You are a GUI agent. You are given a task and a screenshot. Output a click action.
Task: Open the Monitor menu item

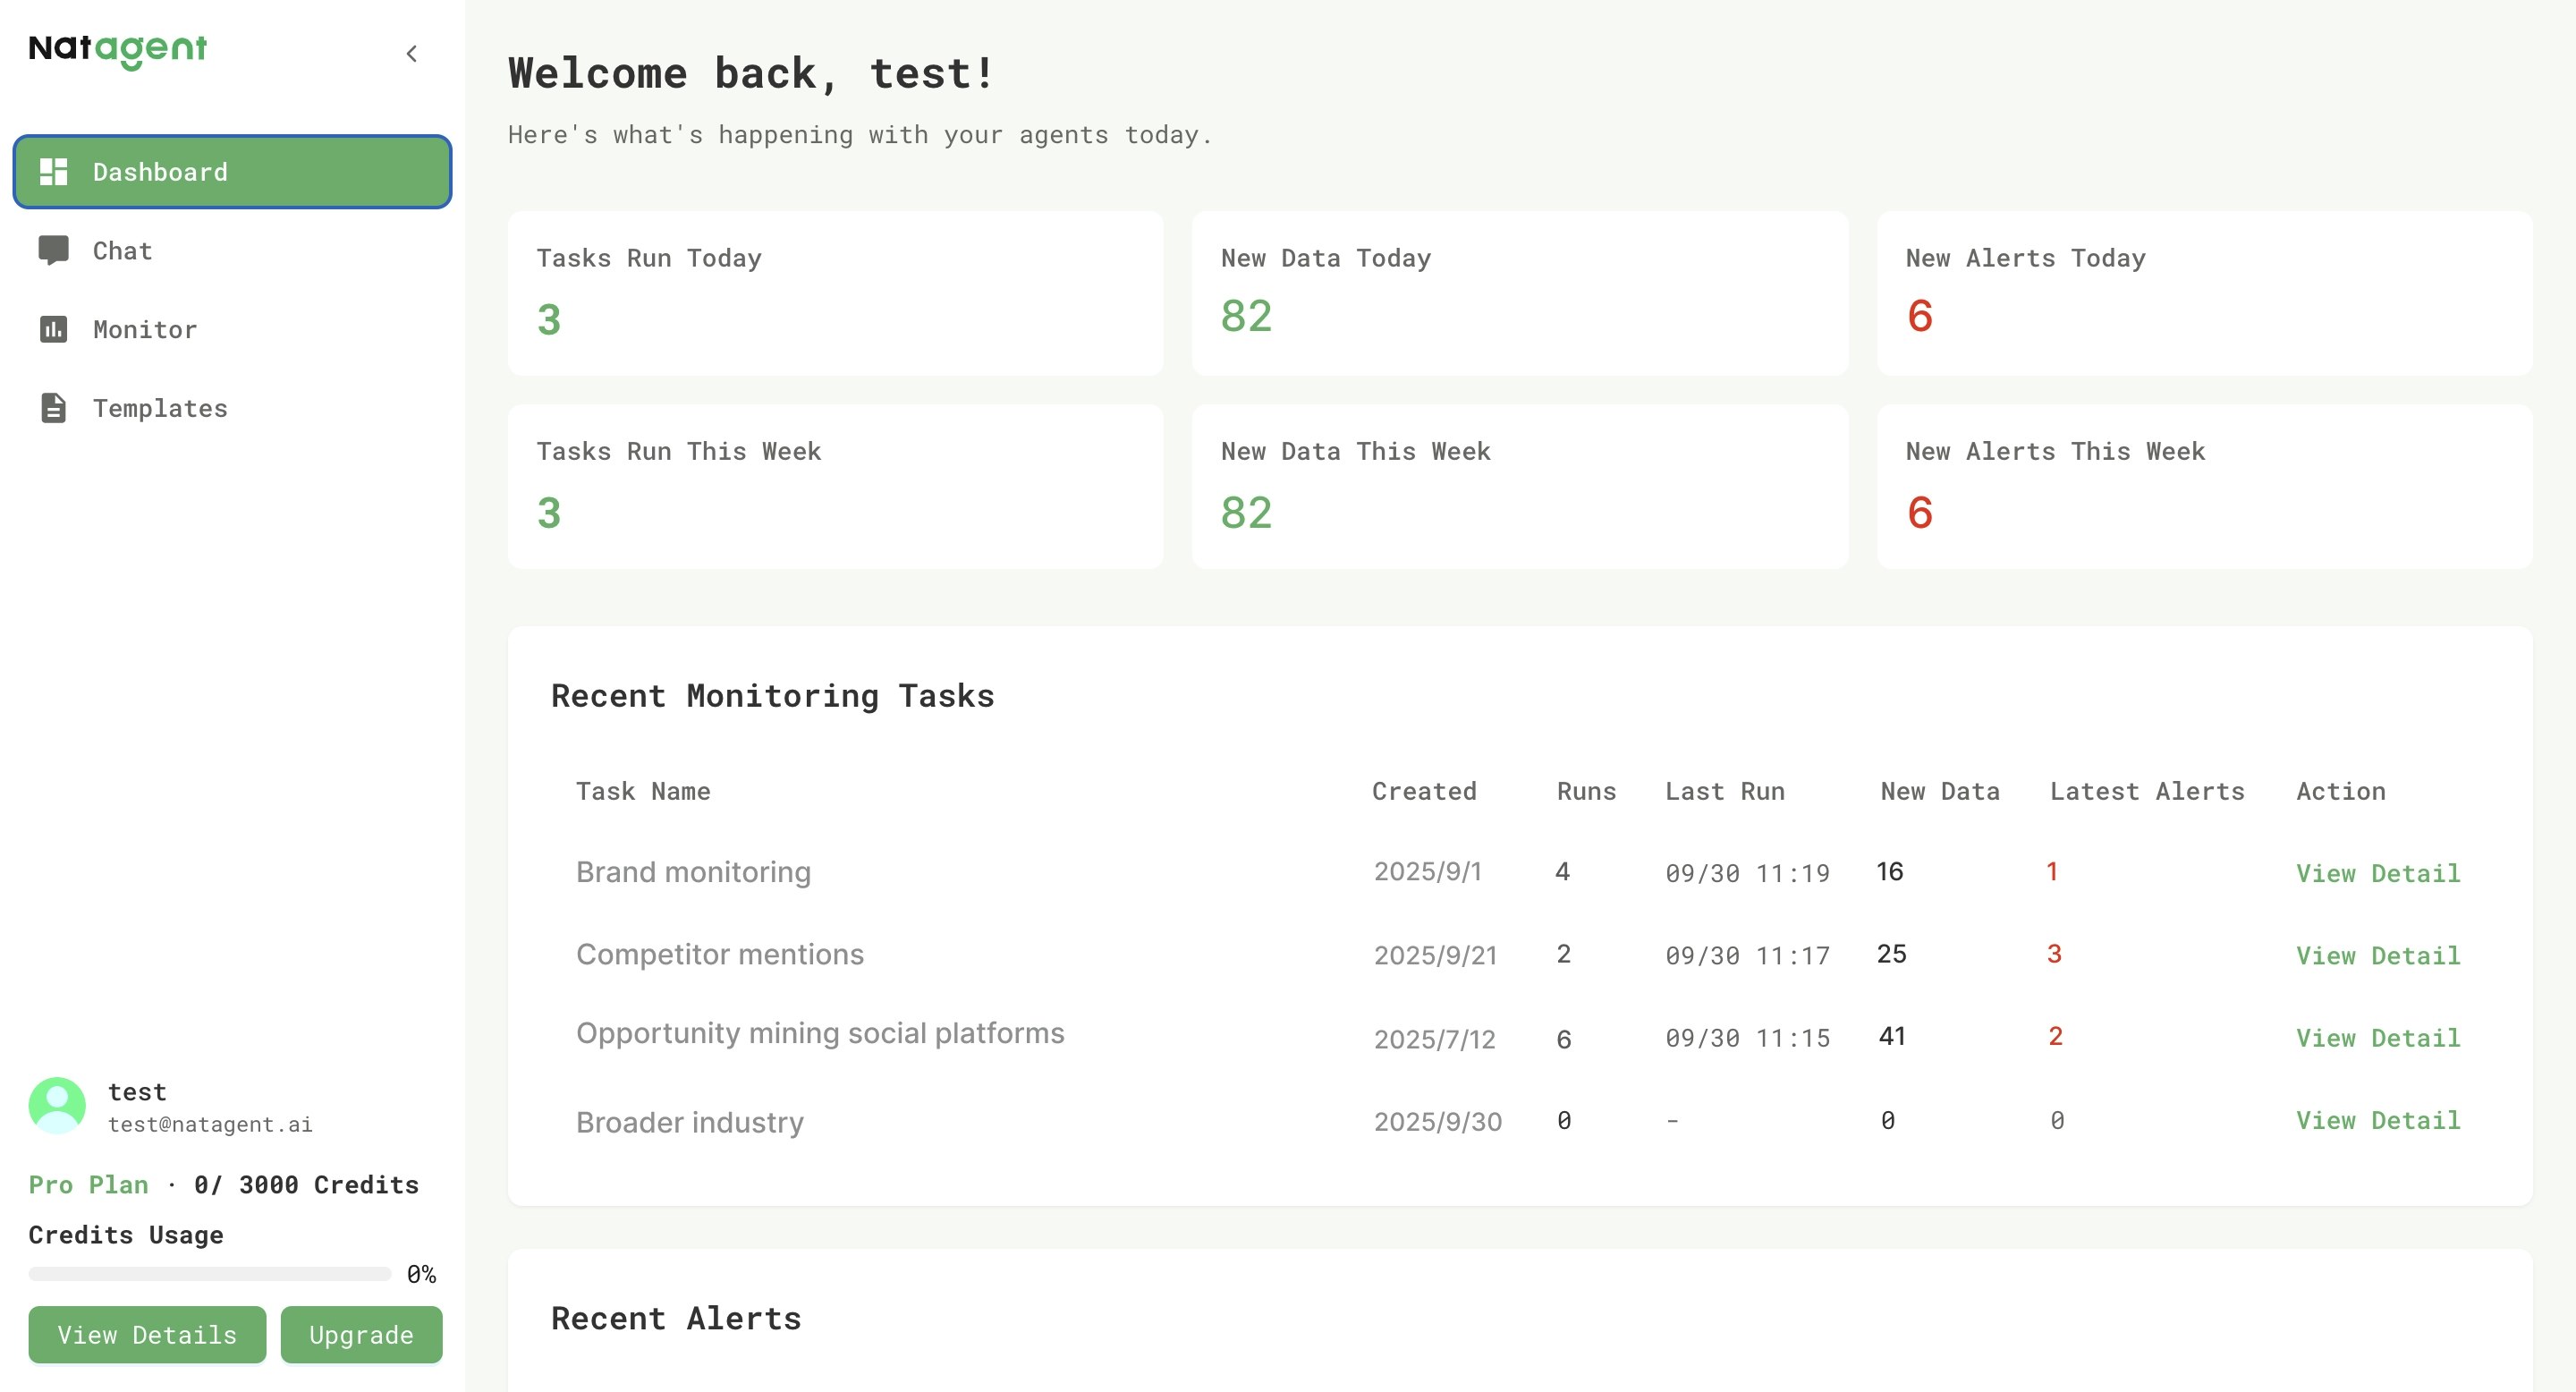[145, 329]
